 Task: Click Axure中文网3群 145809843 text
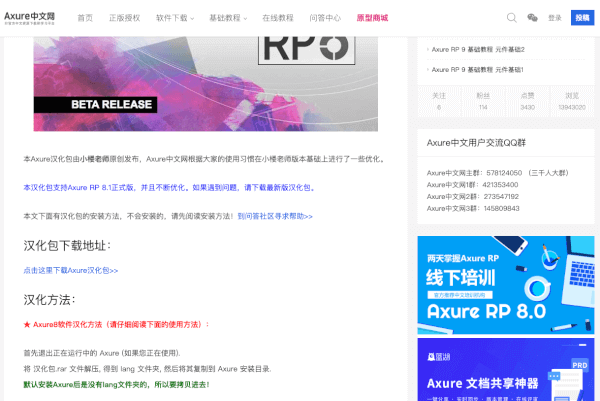pyautogui.click(x=473, y=209)
